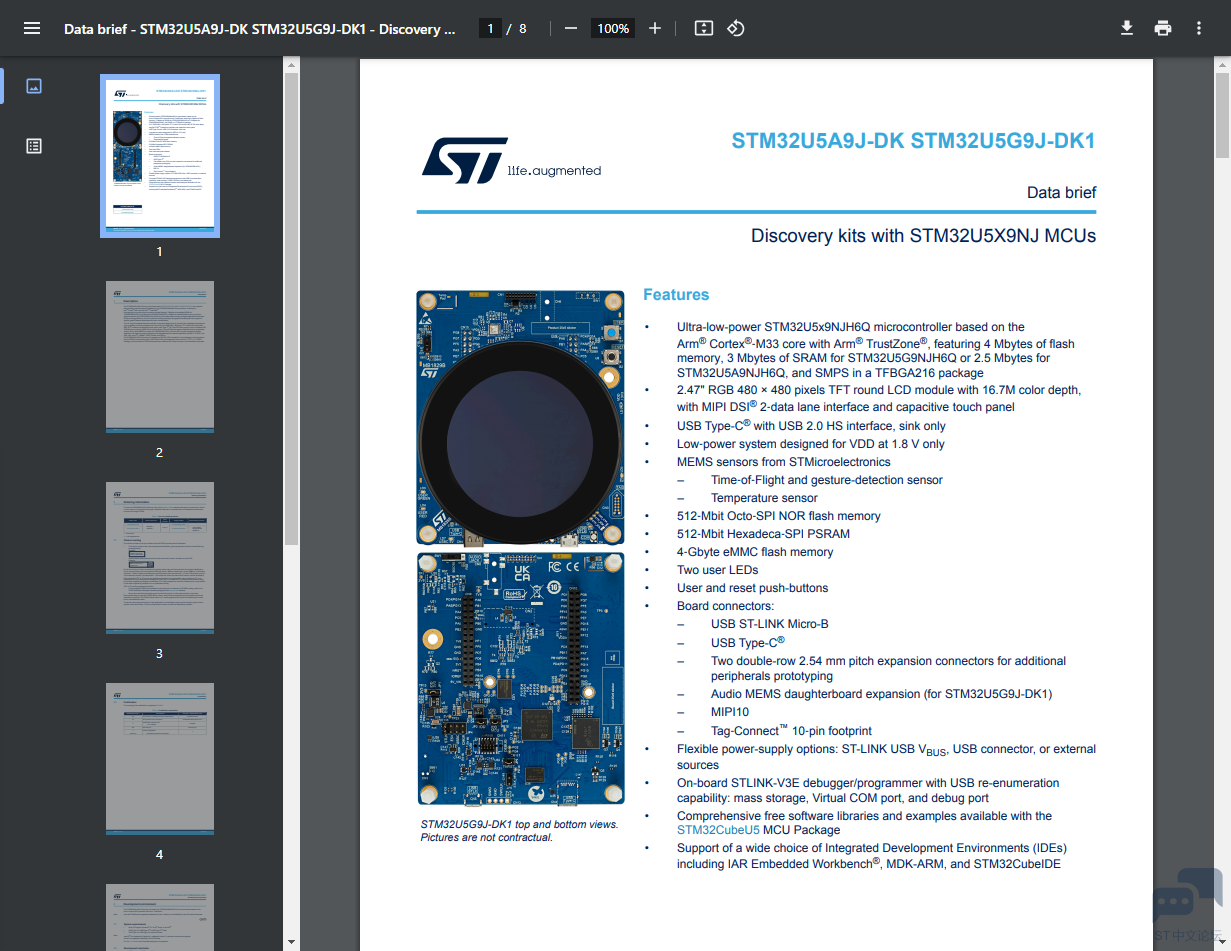Viewport: 1231px width, 951px height.
Task: Click the board bottom view image
Action: [520, 678]
